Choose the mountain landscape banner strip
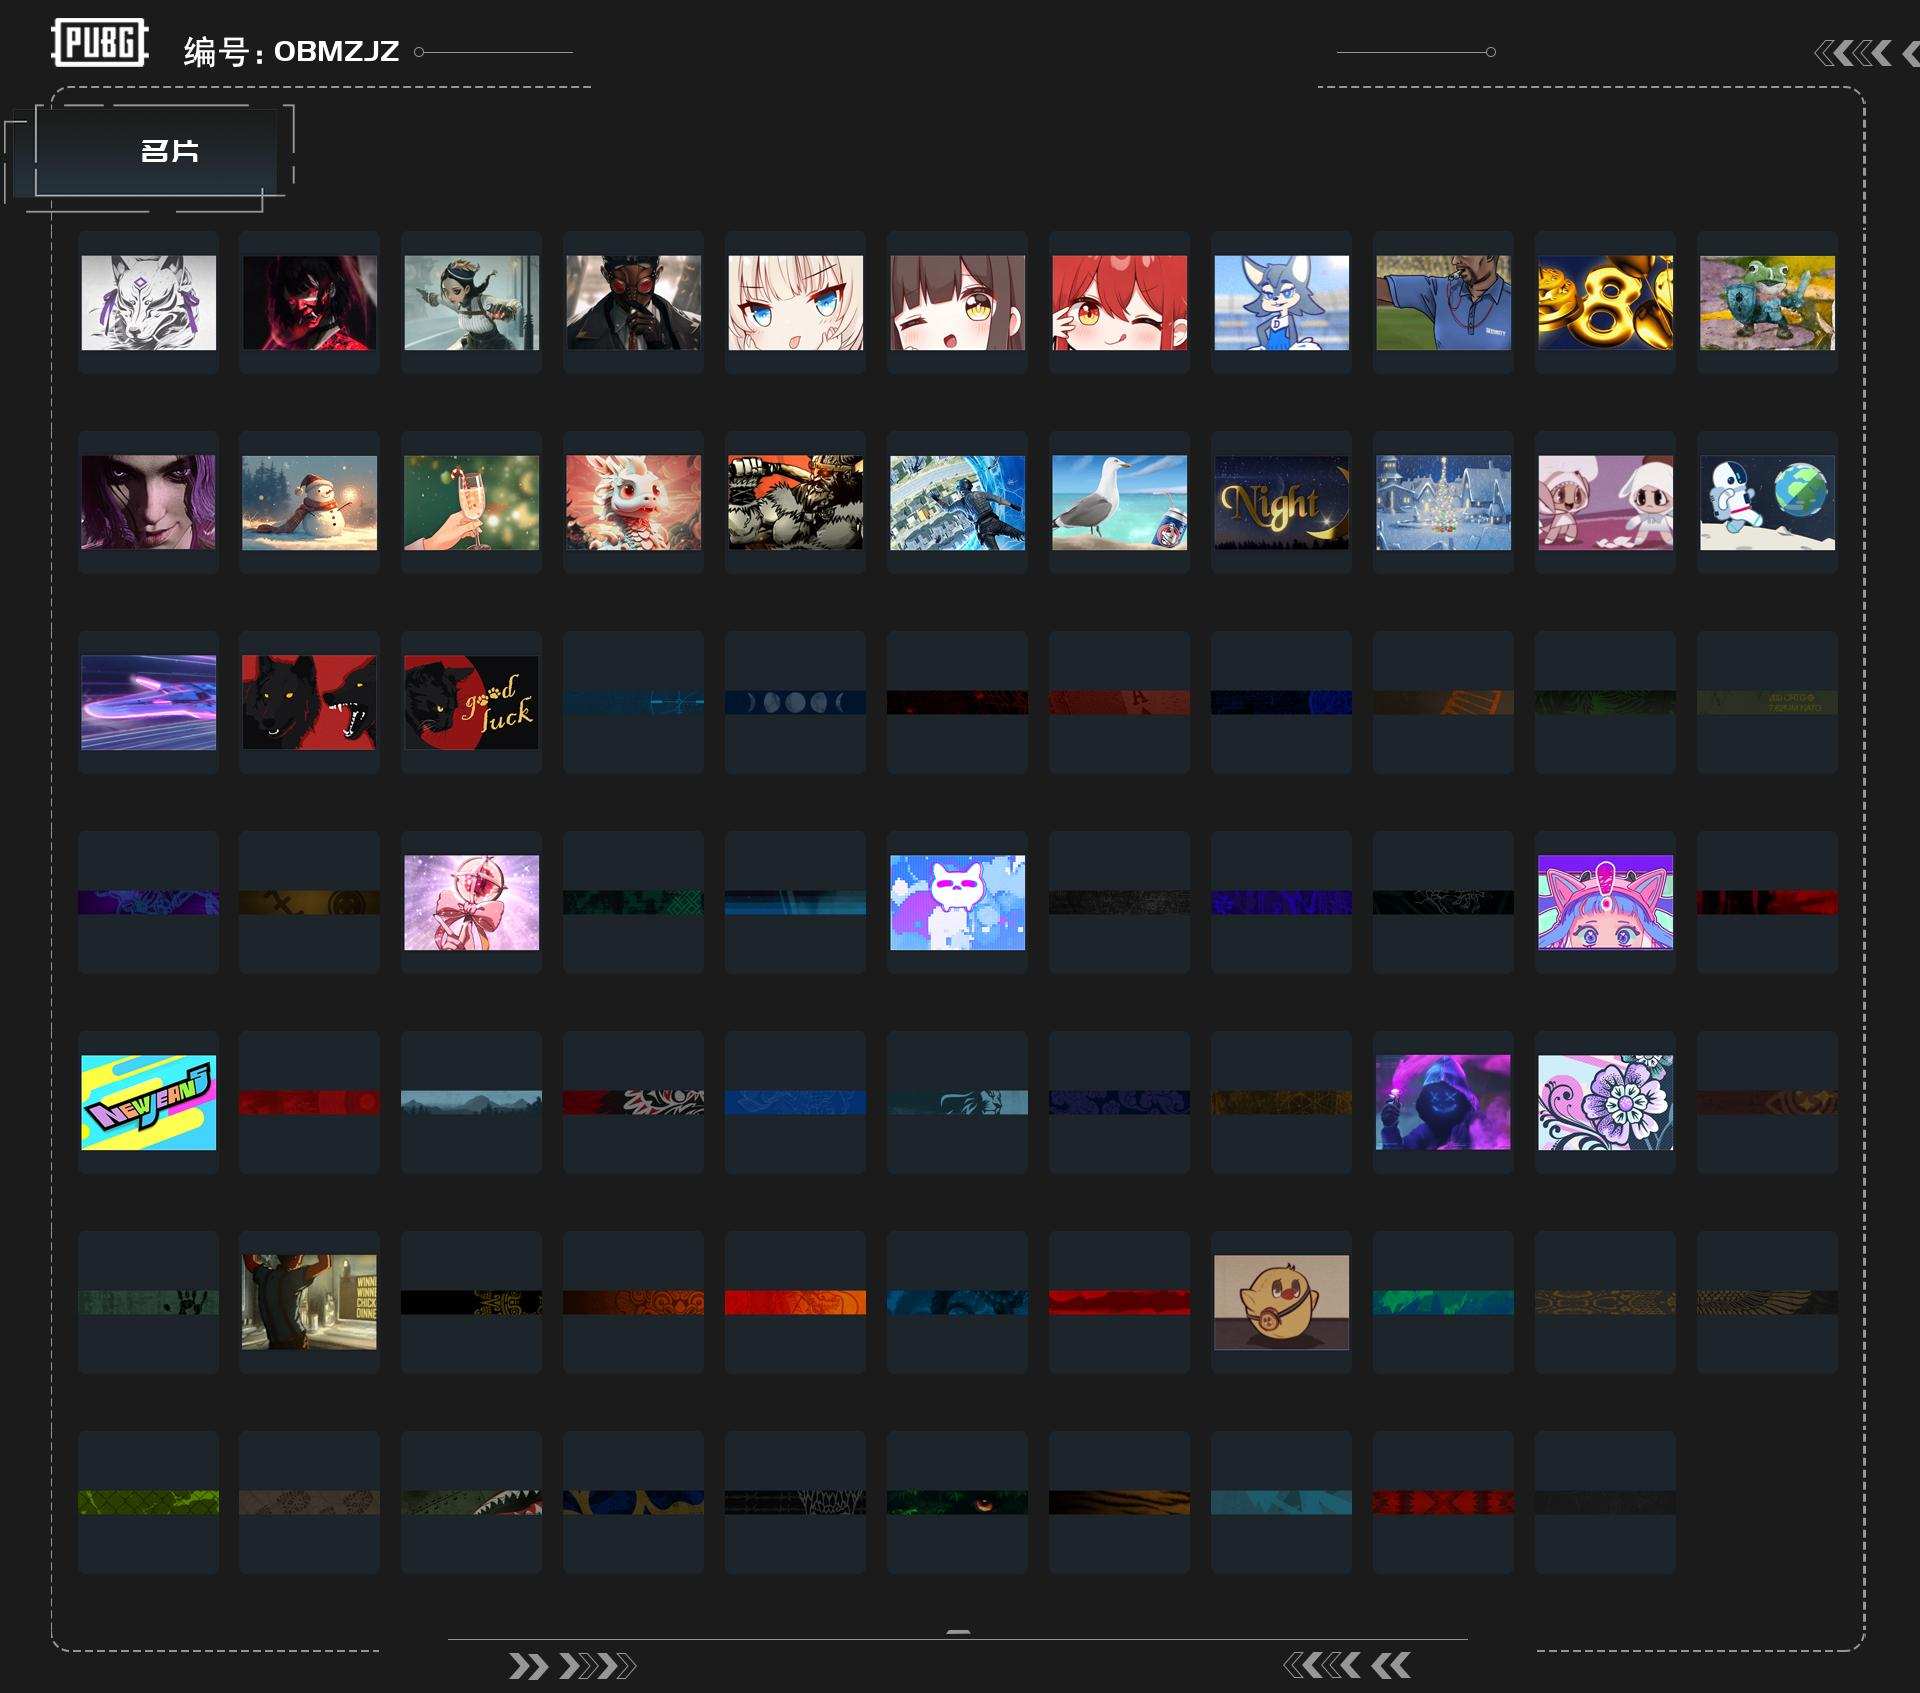 click(472, 1102)
